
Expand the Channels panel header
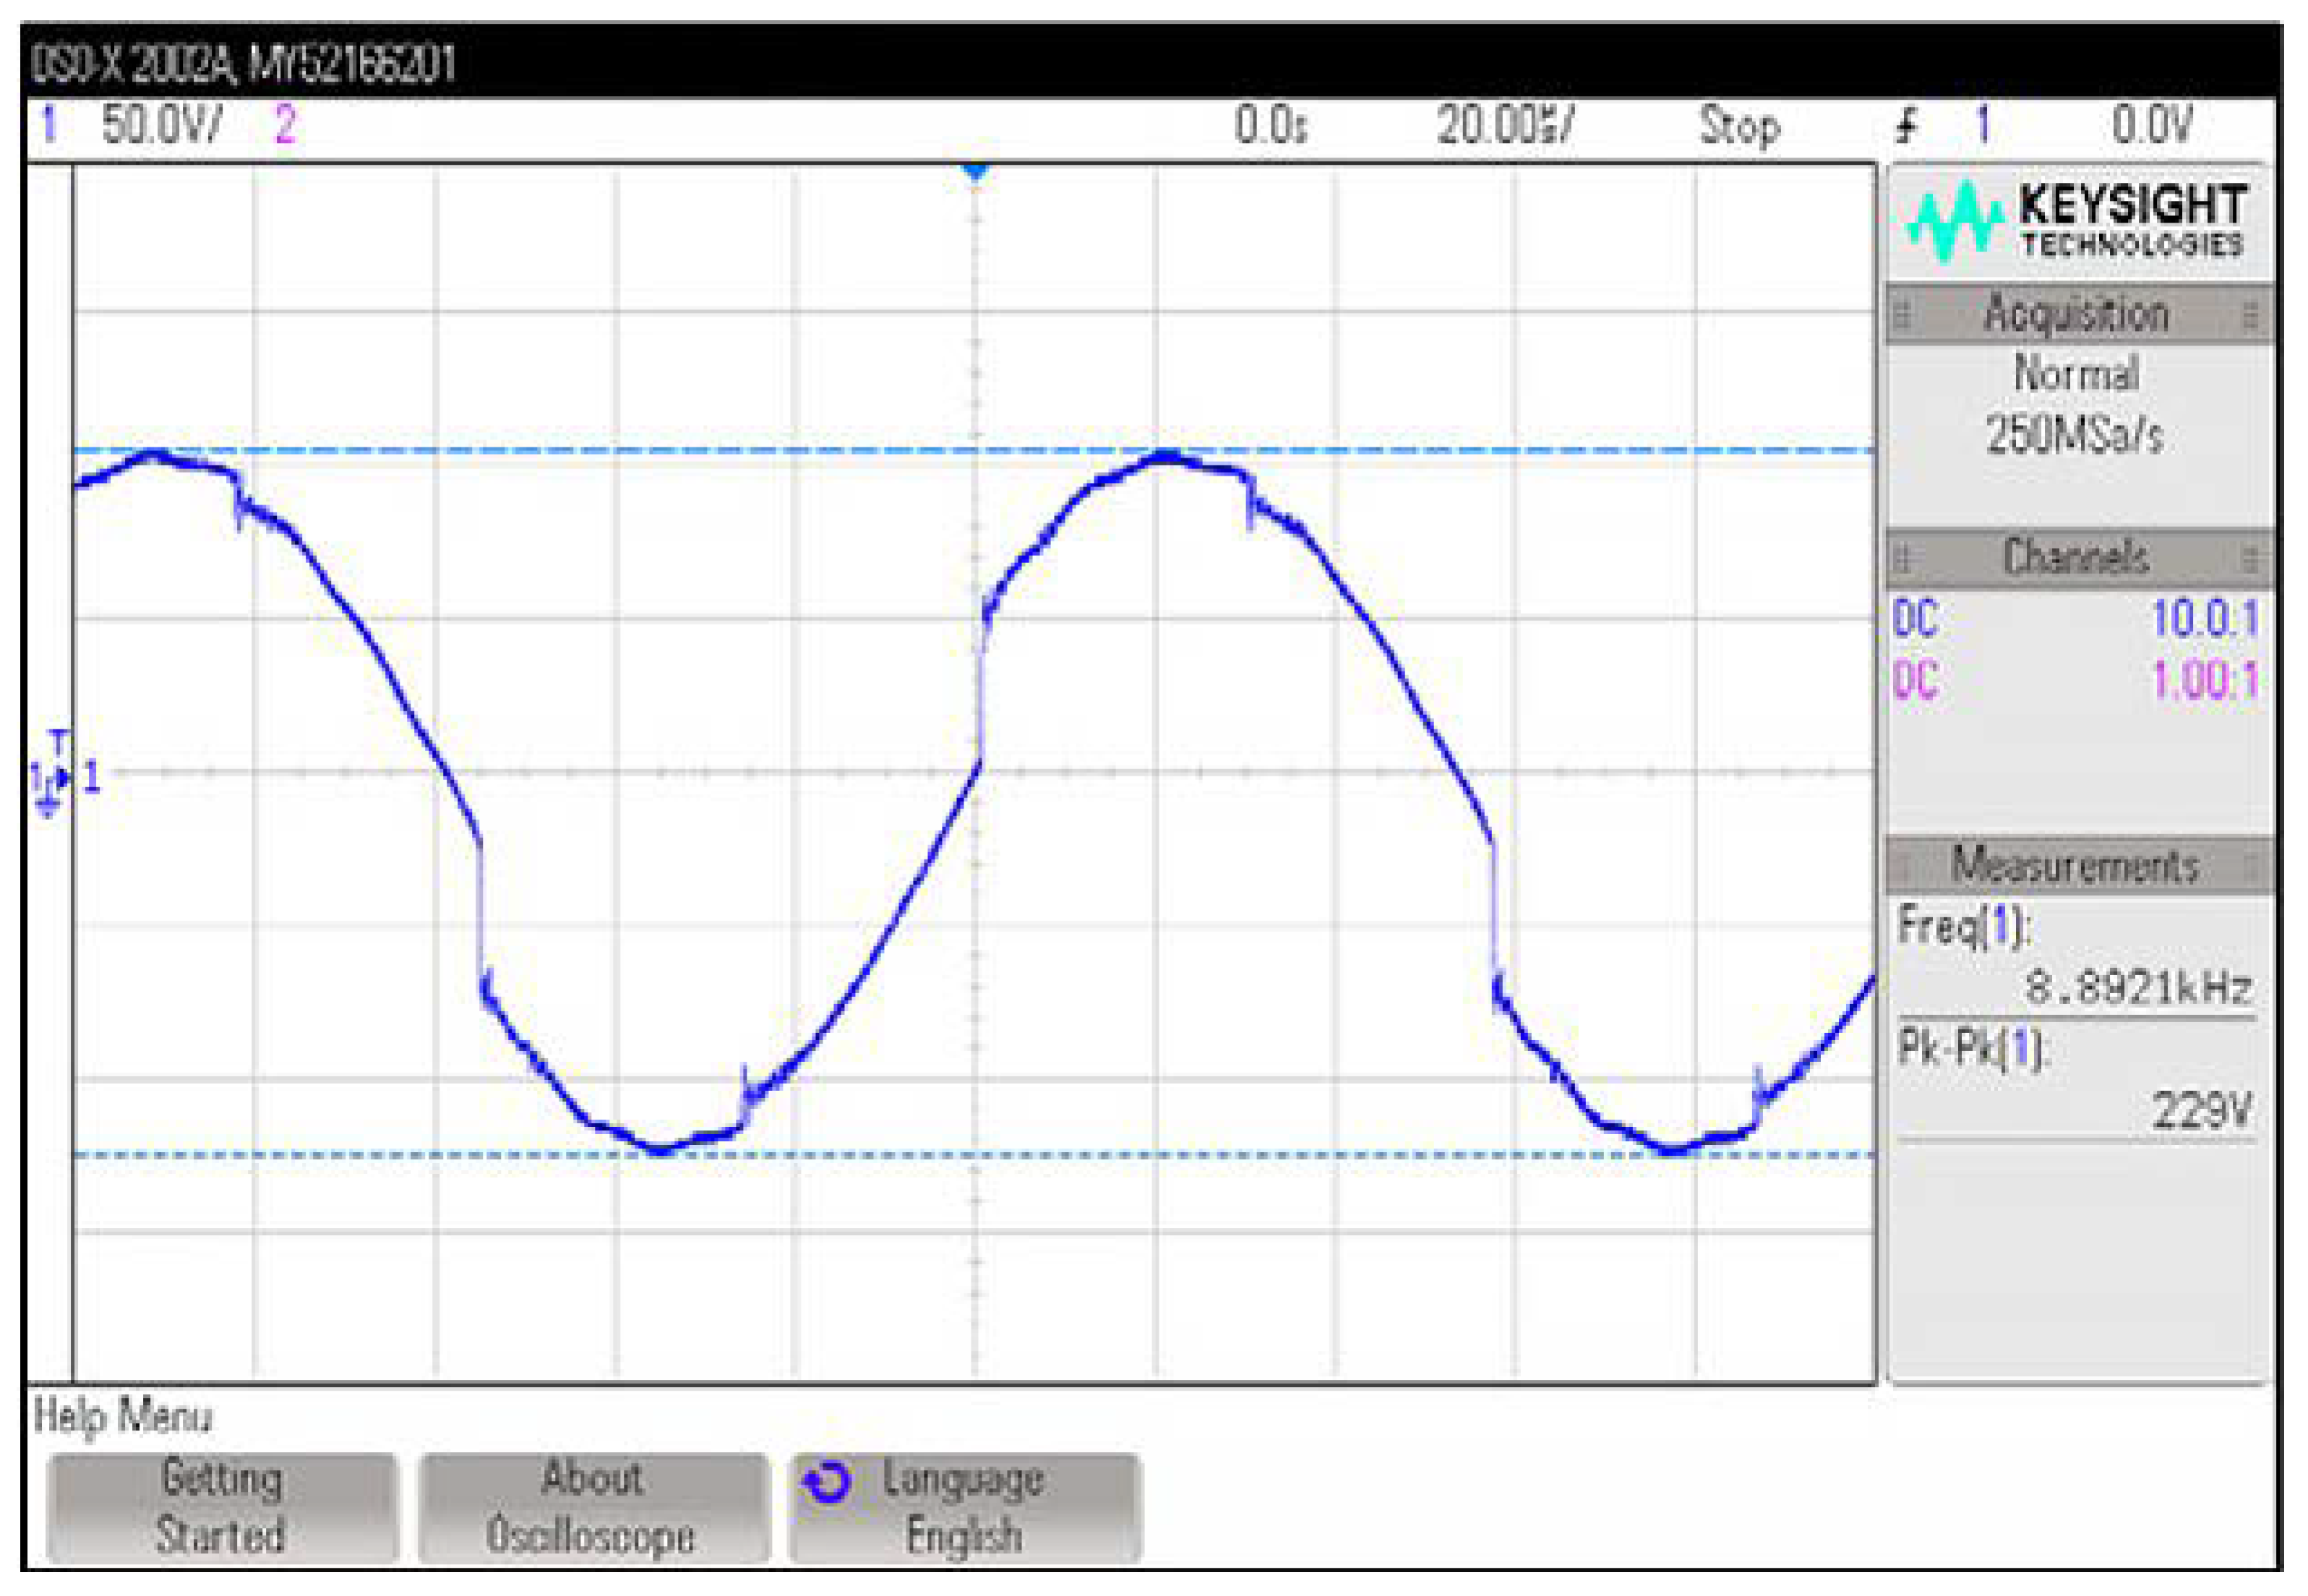pyautogui.click(x=2077, y=557)
